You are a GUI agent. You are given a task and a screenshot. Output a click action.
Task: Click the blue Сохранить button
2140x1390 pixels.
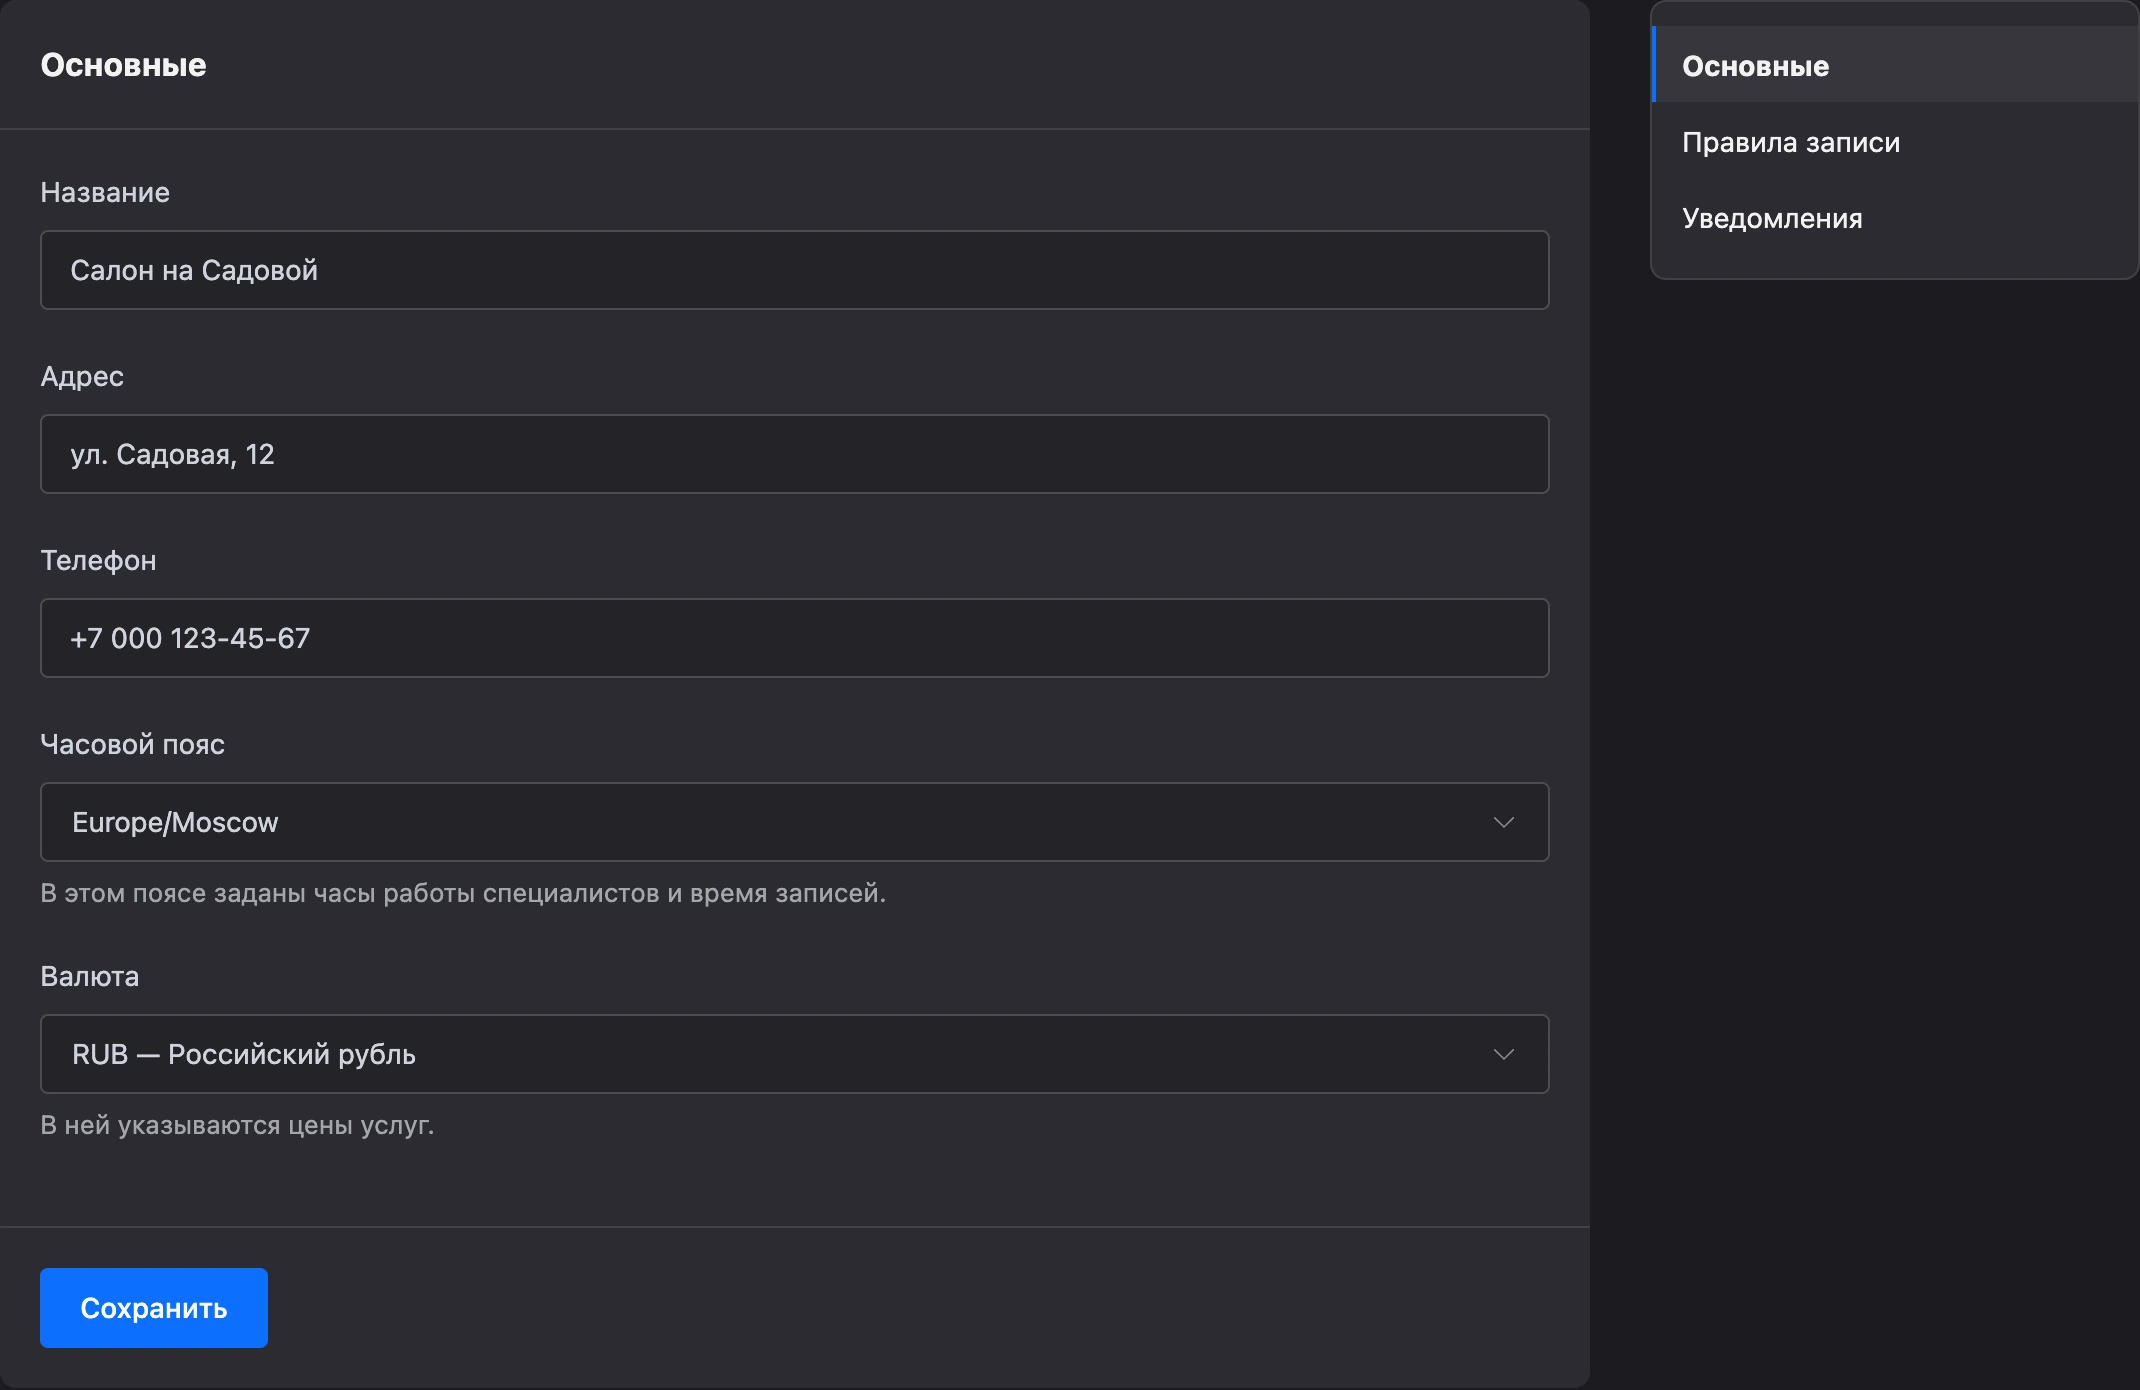(154, 1308)
